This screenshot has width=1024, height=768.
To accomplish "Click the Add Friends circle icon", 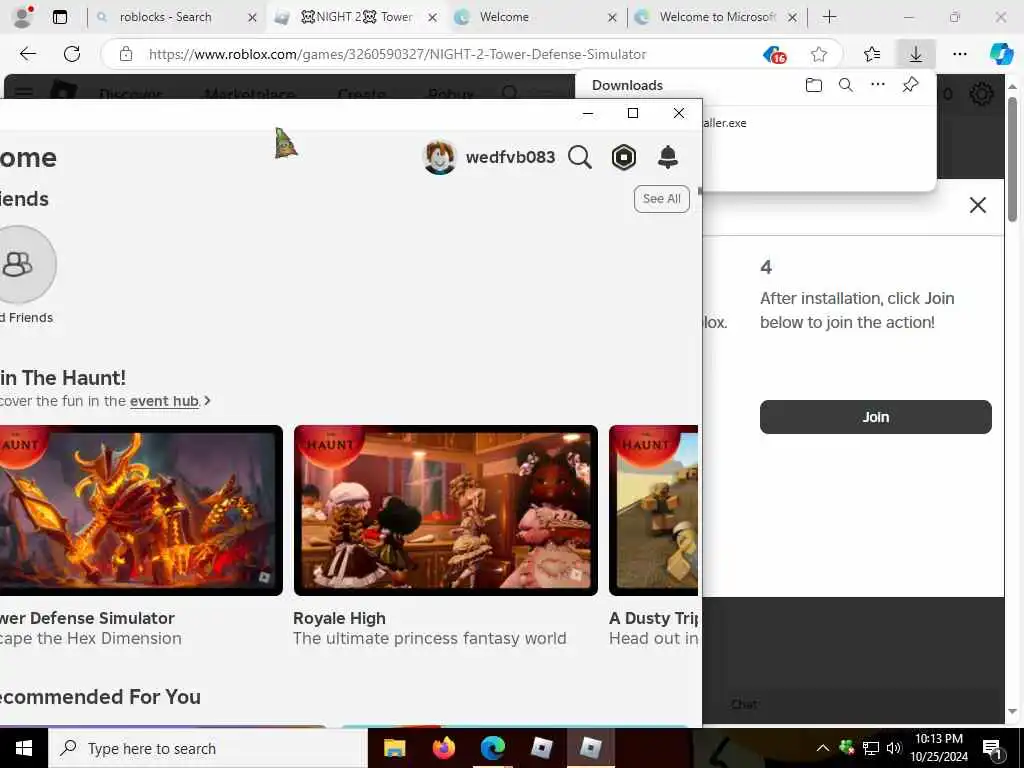I will 18,264.
